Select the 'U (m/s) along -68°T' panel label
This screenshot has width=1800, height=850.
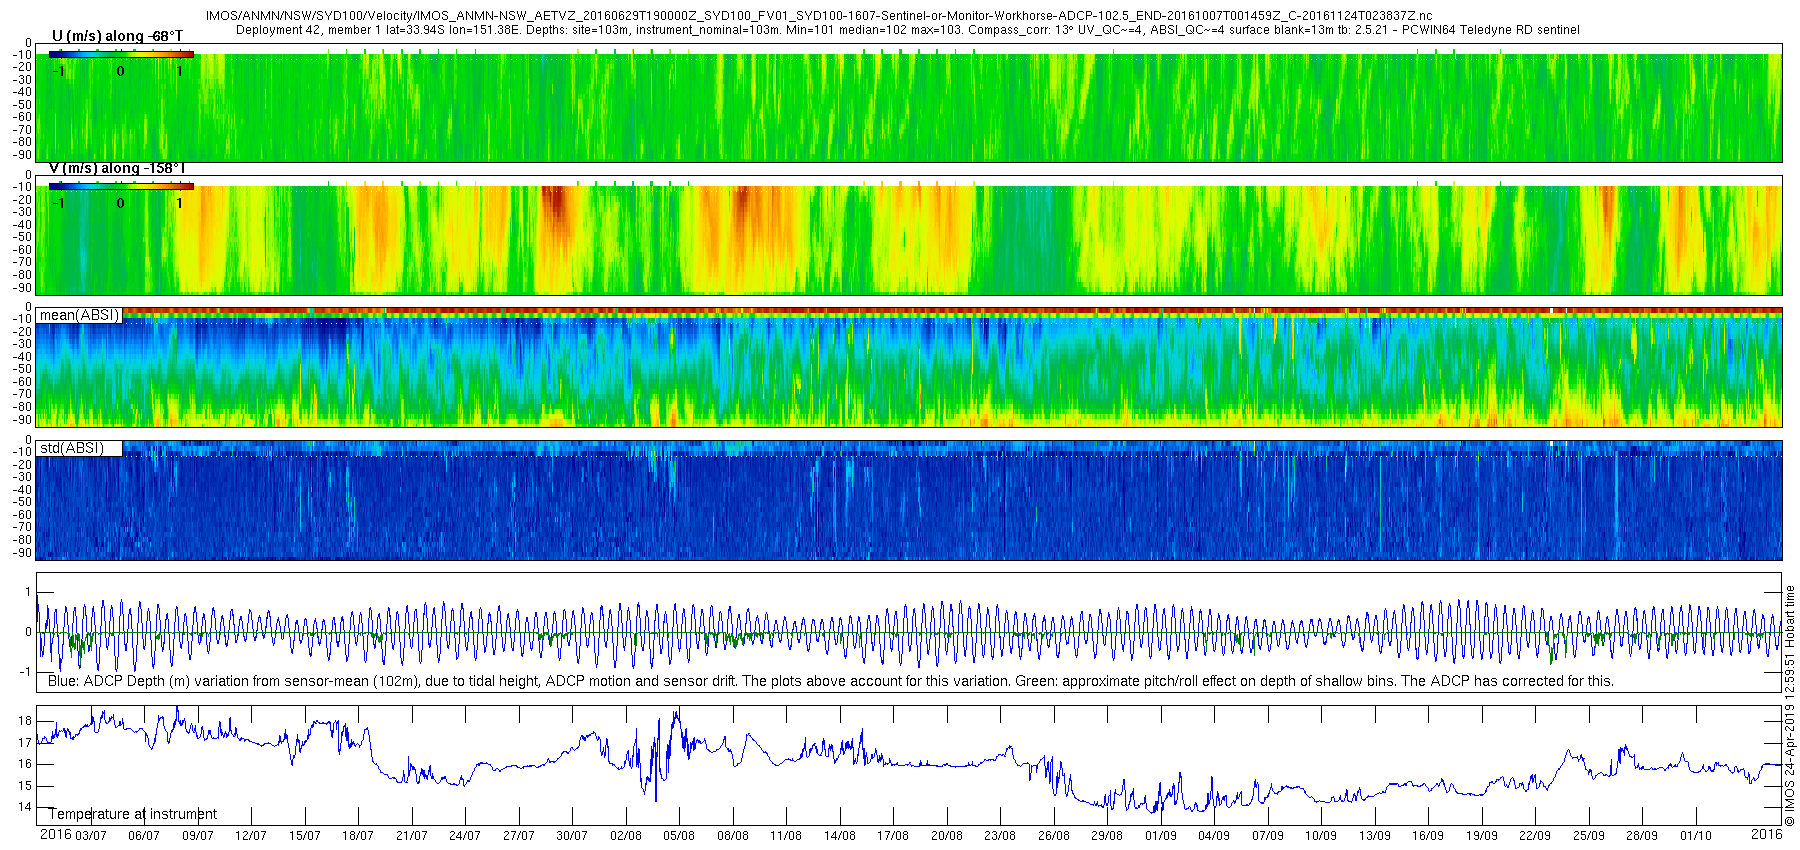[117, 36]
